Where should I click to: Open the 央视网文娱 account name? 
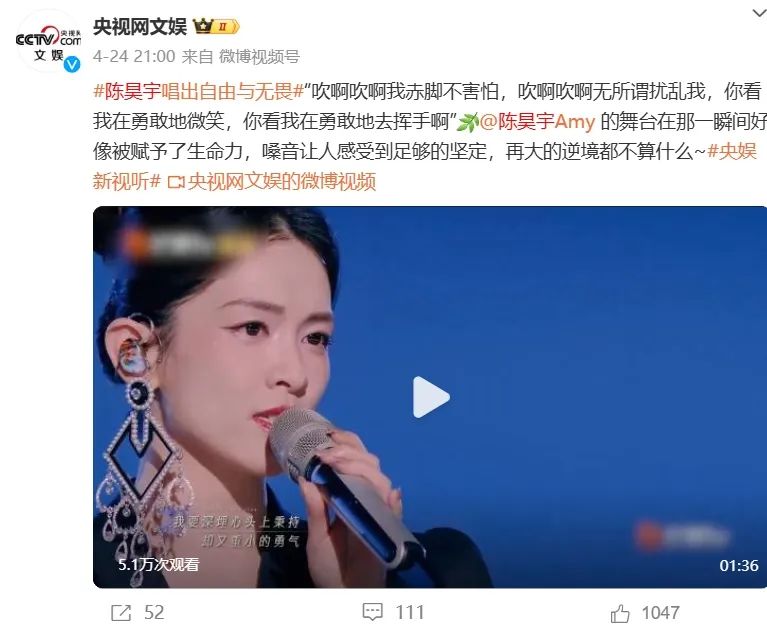click(140, 26)
